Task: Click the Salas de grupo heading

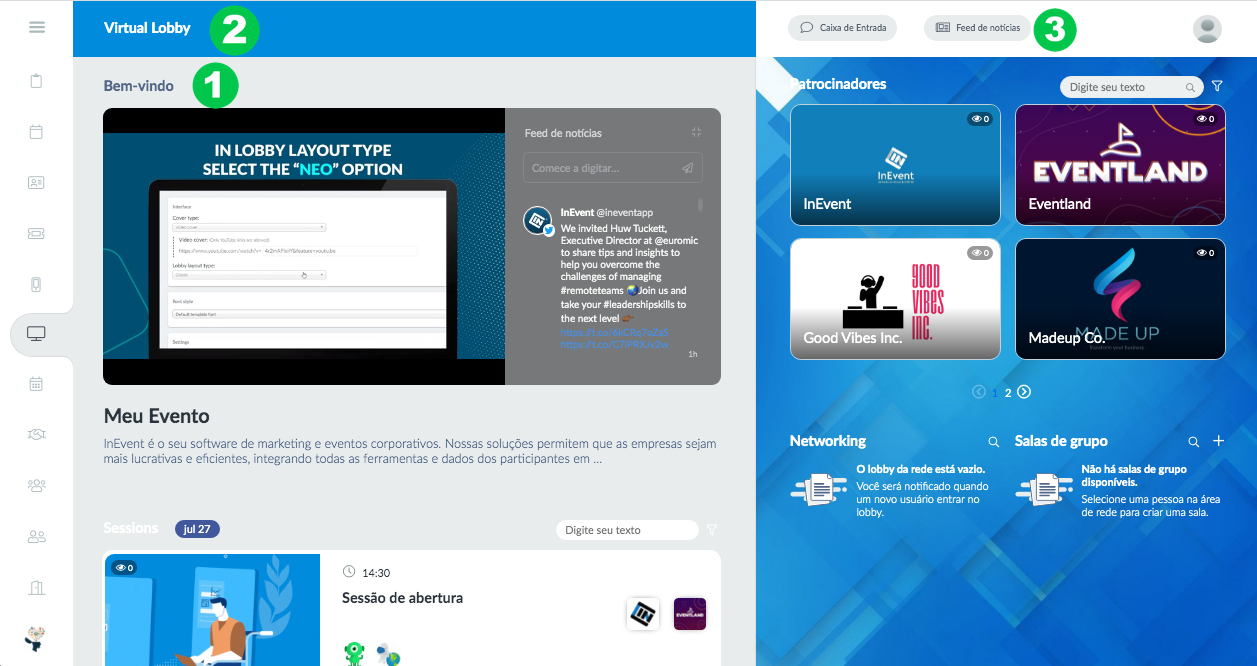Action: pos(1061,441)
